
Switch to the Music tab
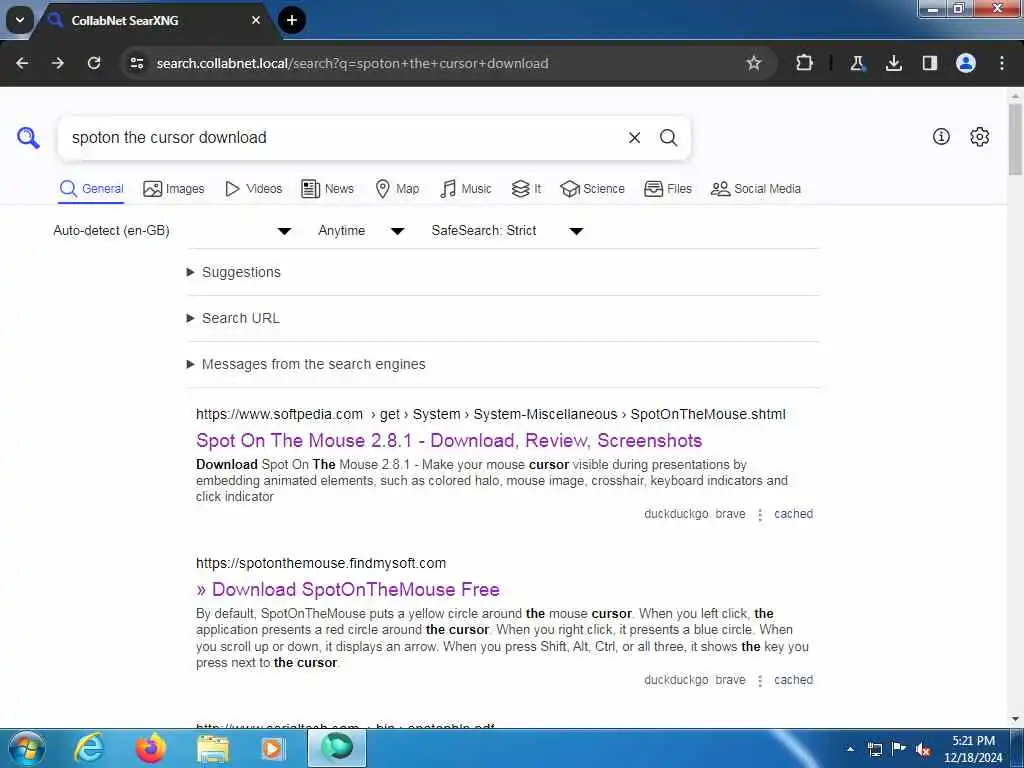tap(466, 189)
